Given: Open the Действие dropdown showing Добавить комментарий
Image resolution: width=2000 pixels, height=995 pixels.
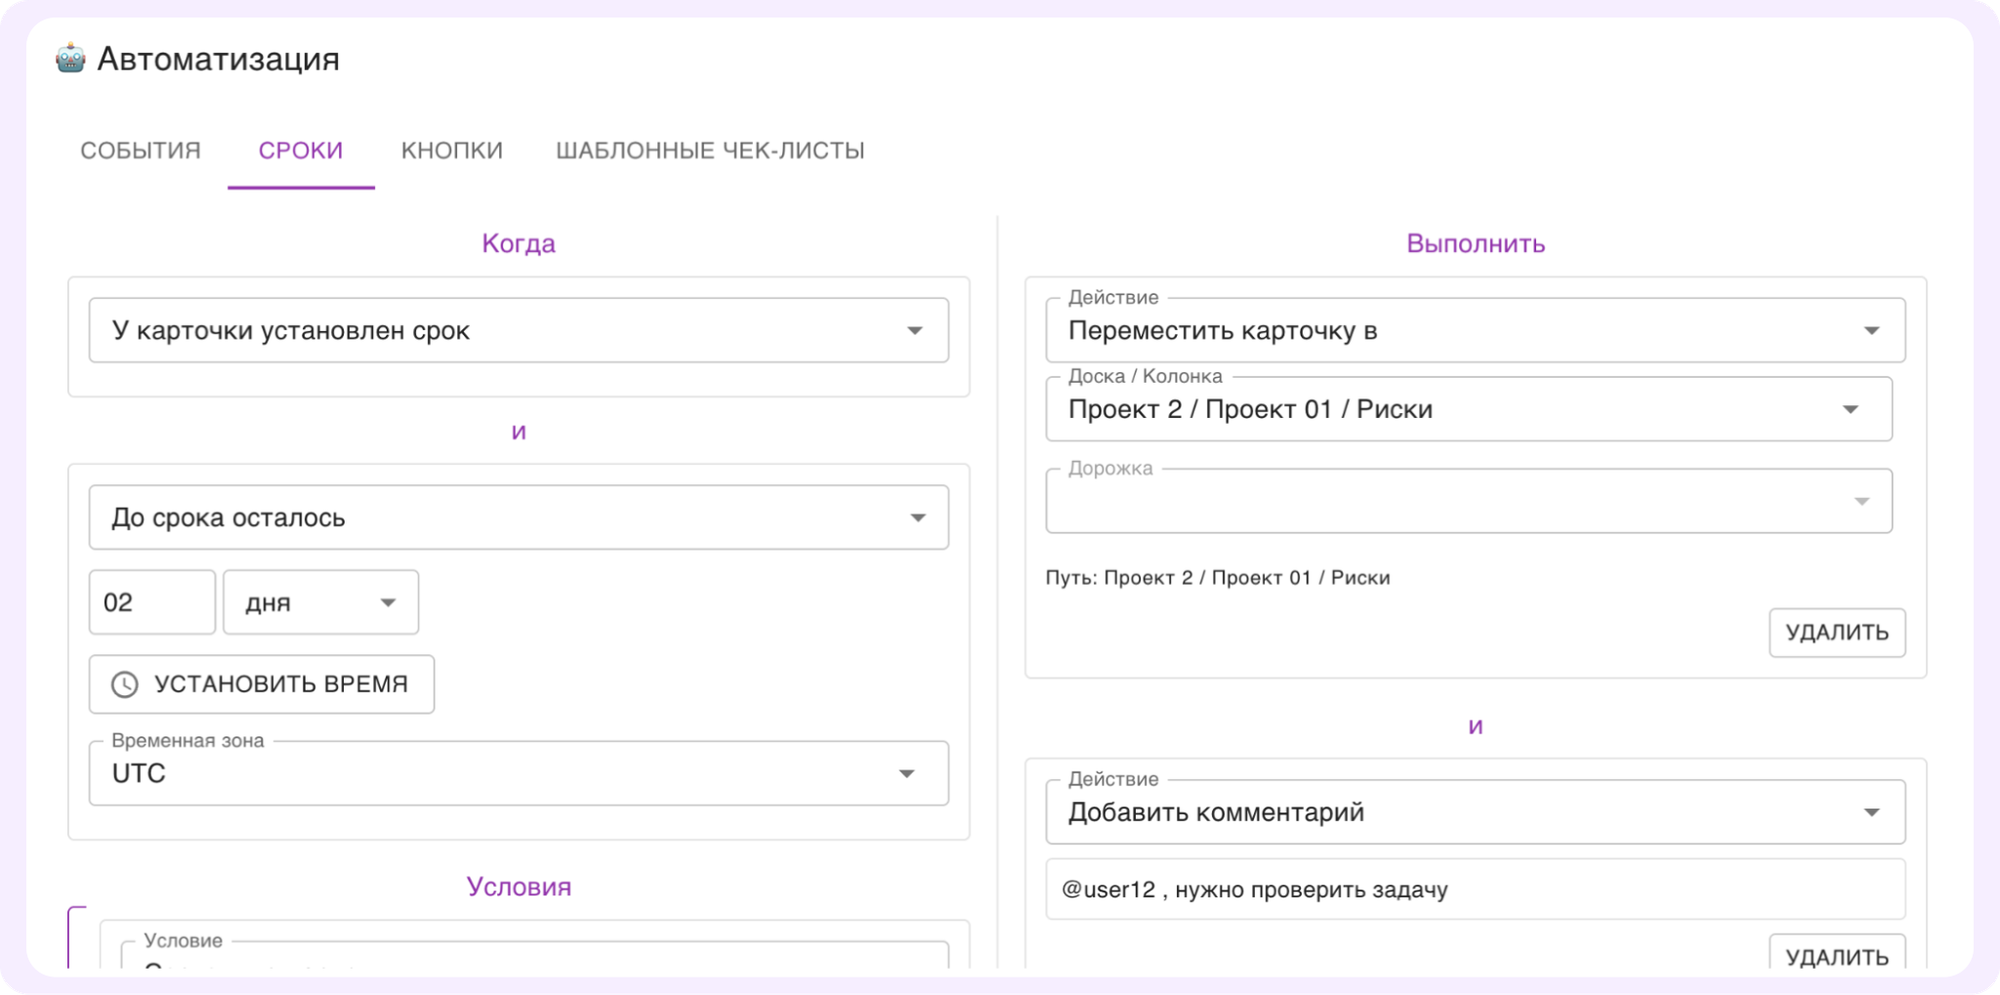Looking at the screenshot, I should 1877,812.
